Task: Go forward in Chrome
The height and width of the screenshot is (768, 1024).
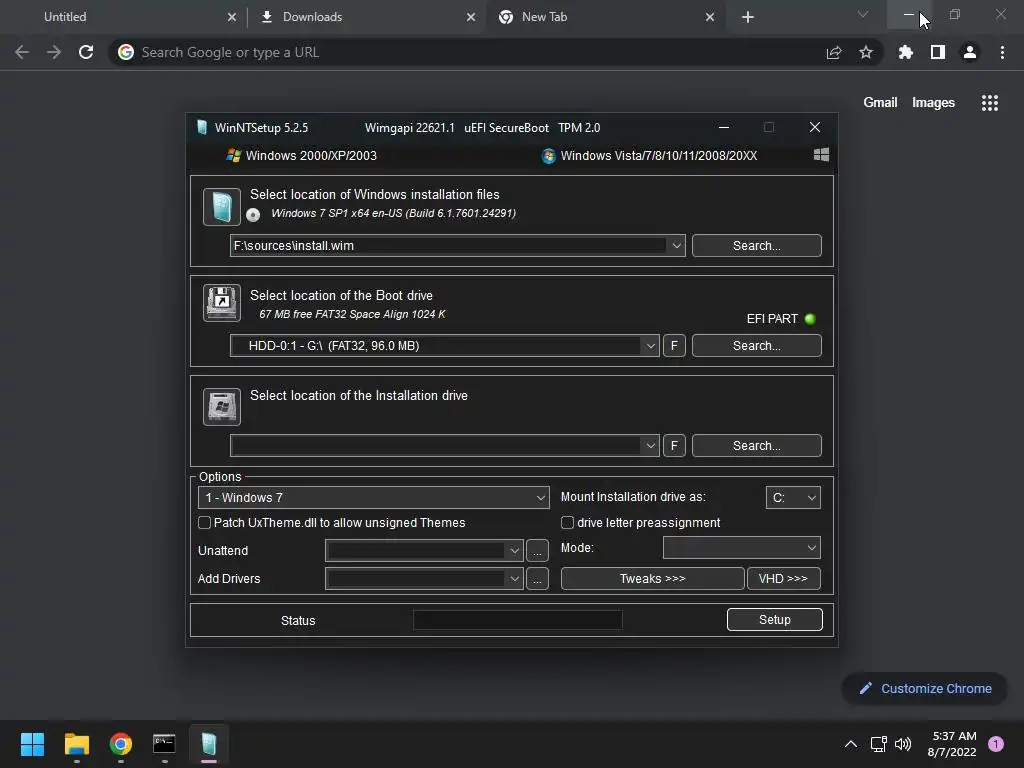Action: pos(54,52)
